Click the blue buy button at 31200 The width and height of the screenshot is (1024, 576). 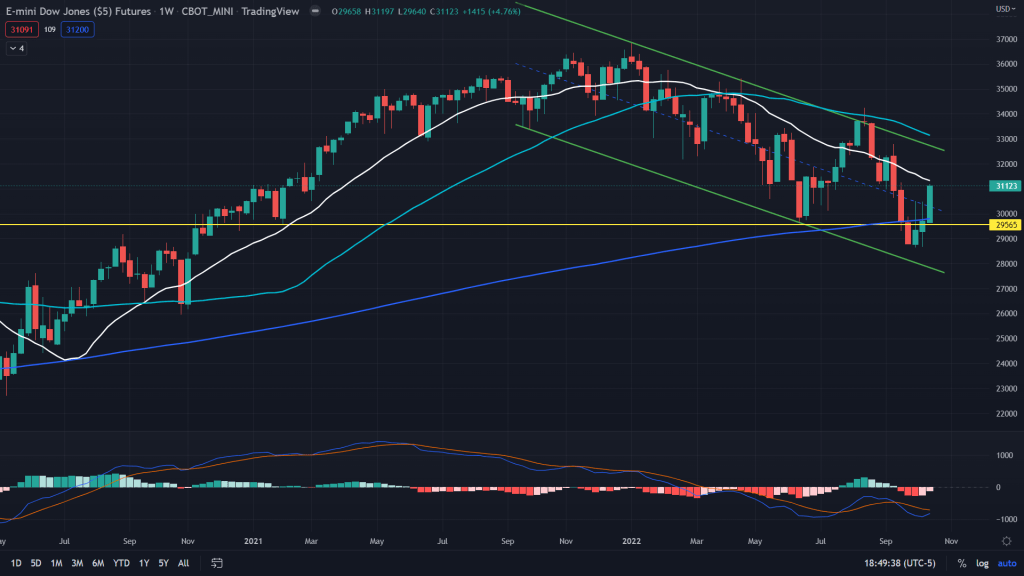tap(76, 31)
